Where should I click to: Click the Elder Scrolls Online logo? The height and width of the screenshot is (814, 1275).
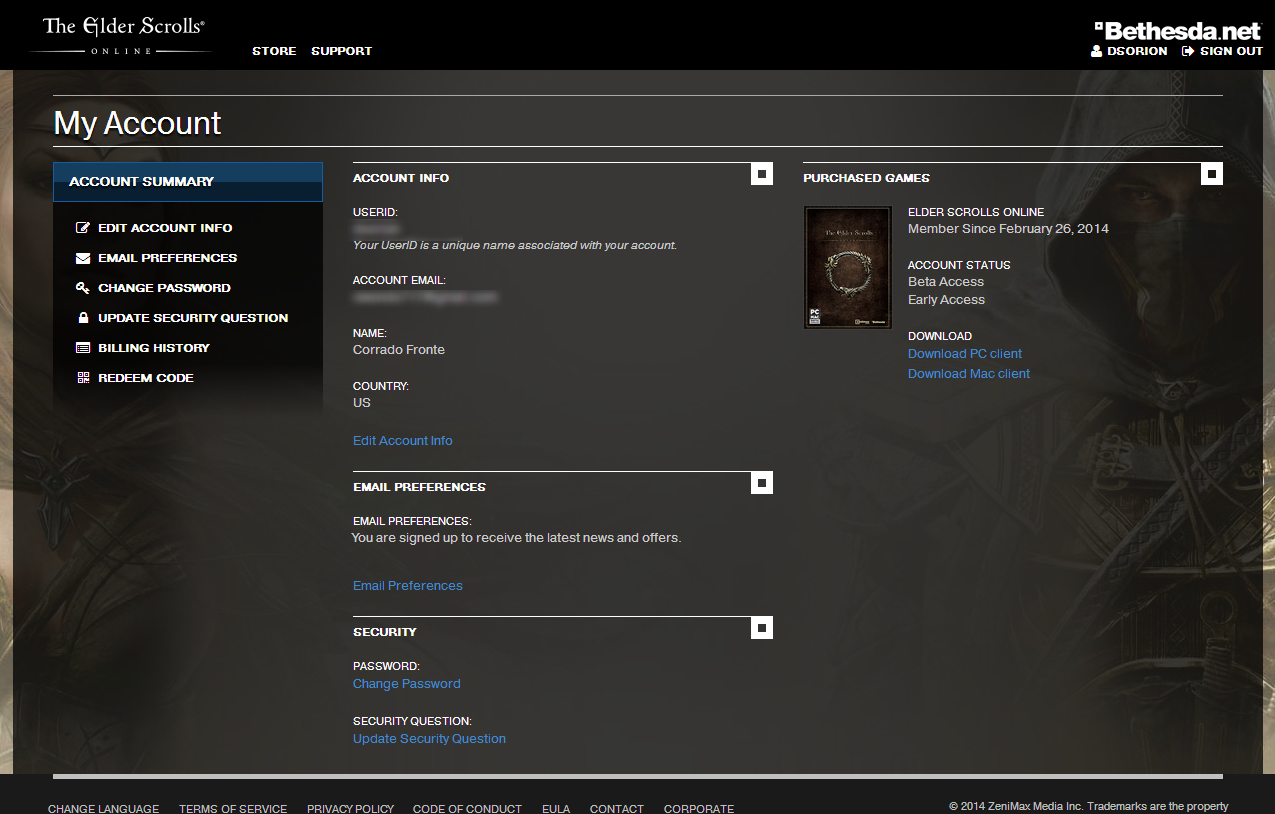(x=121, y=35)
